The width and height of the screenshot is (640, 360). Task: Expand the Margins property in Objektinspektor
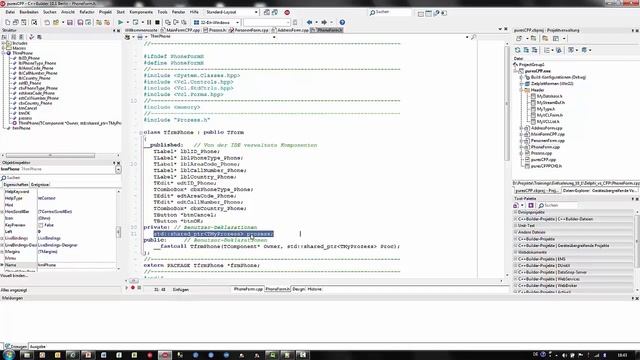[x=2, y=252]
